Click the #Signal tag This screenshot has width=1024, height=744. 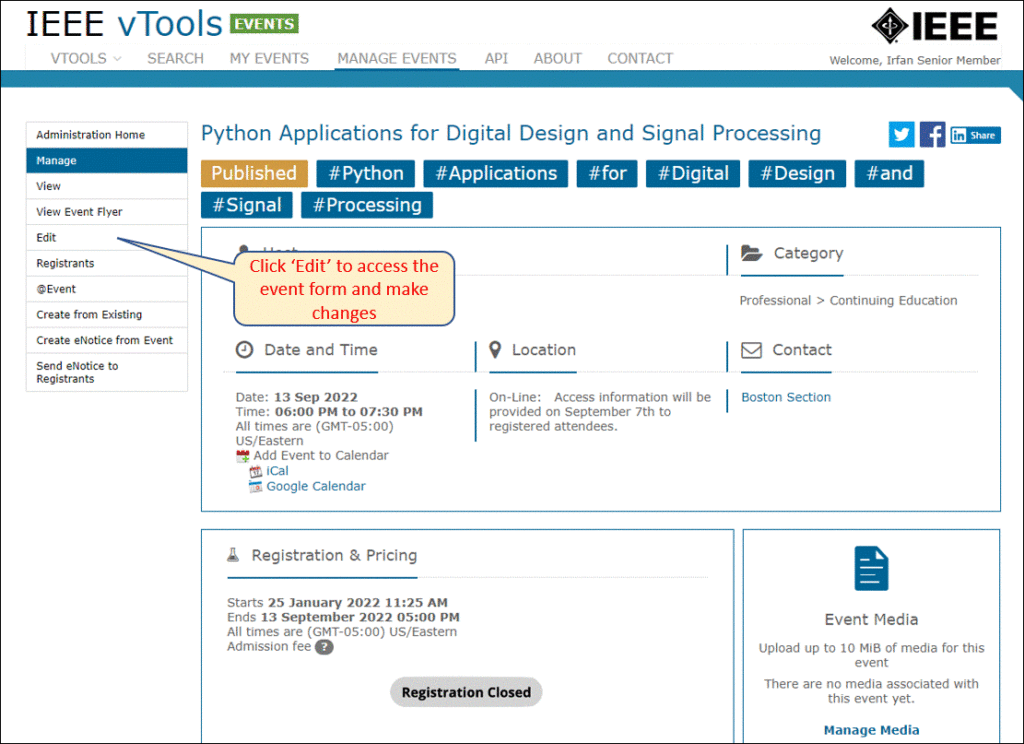pos(247,205)
